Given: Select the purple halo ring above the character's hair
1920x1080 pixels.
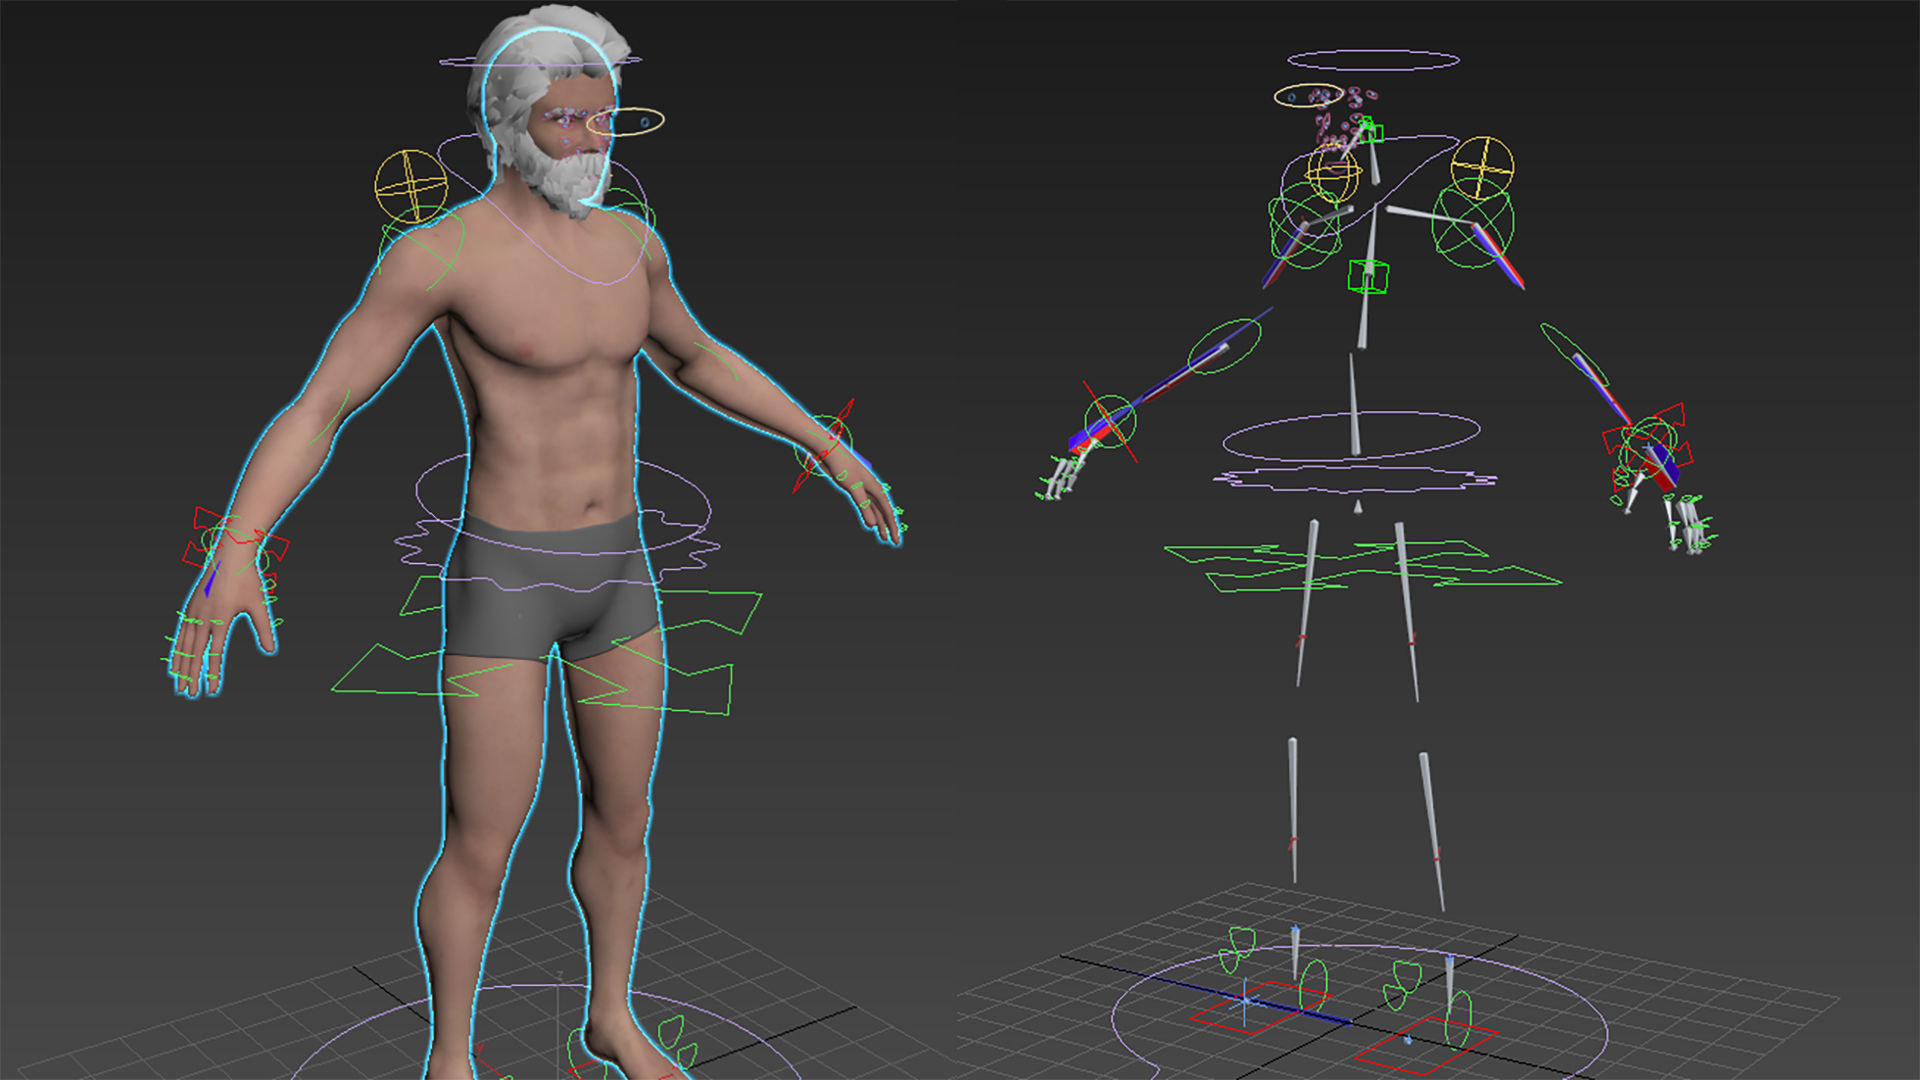Looking at the screenshot, I should (x=540, y=60).
